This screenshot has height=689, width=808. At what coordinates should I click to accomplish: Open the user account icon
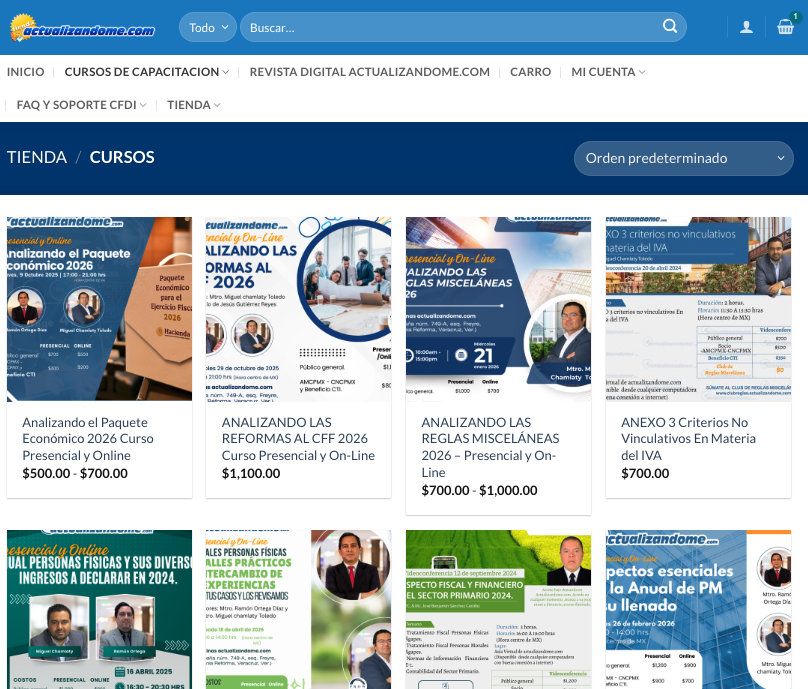tap(746, 27)
